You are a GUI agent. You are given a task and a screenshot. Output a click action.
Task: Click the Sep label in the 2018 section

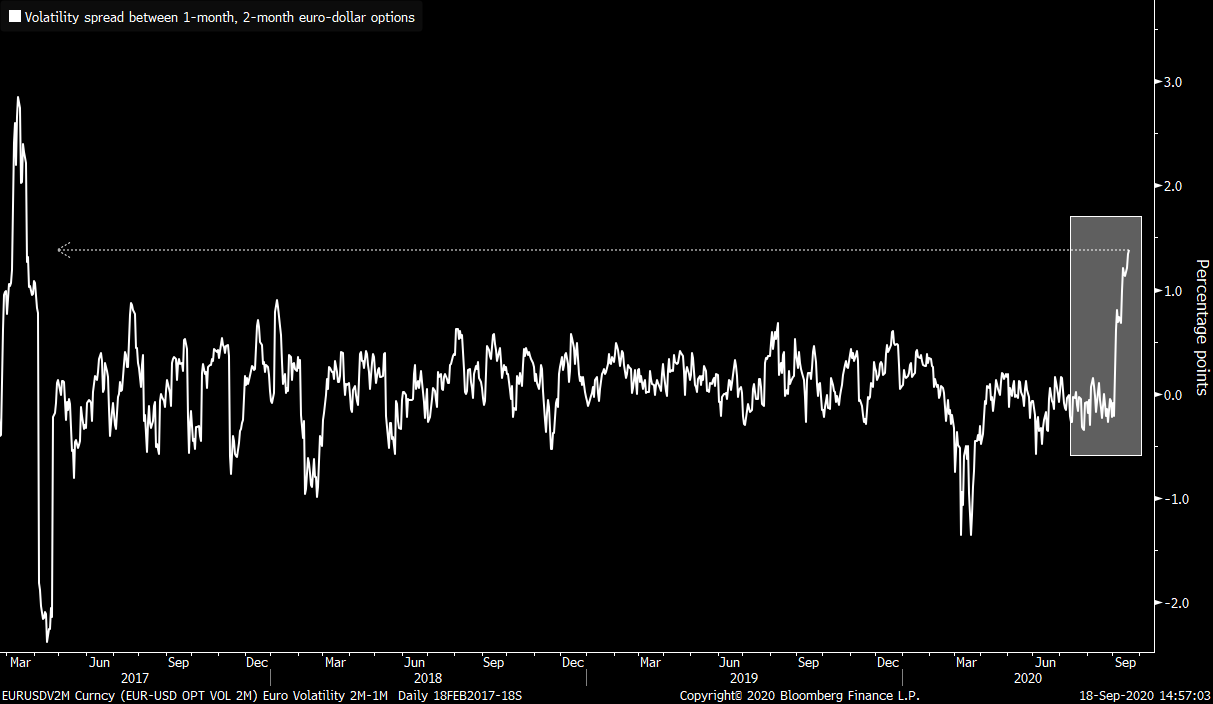pyautogui.click(x=493, y=662)
